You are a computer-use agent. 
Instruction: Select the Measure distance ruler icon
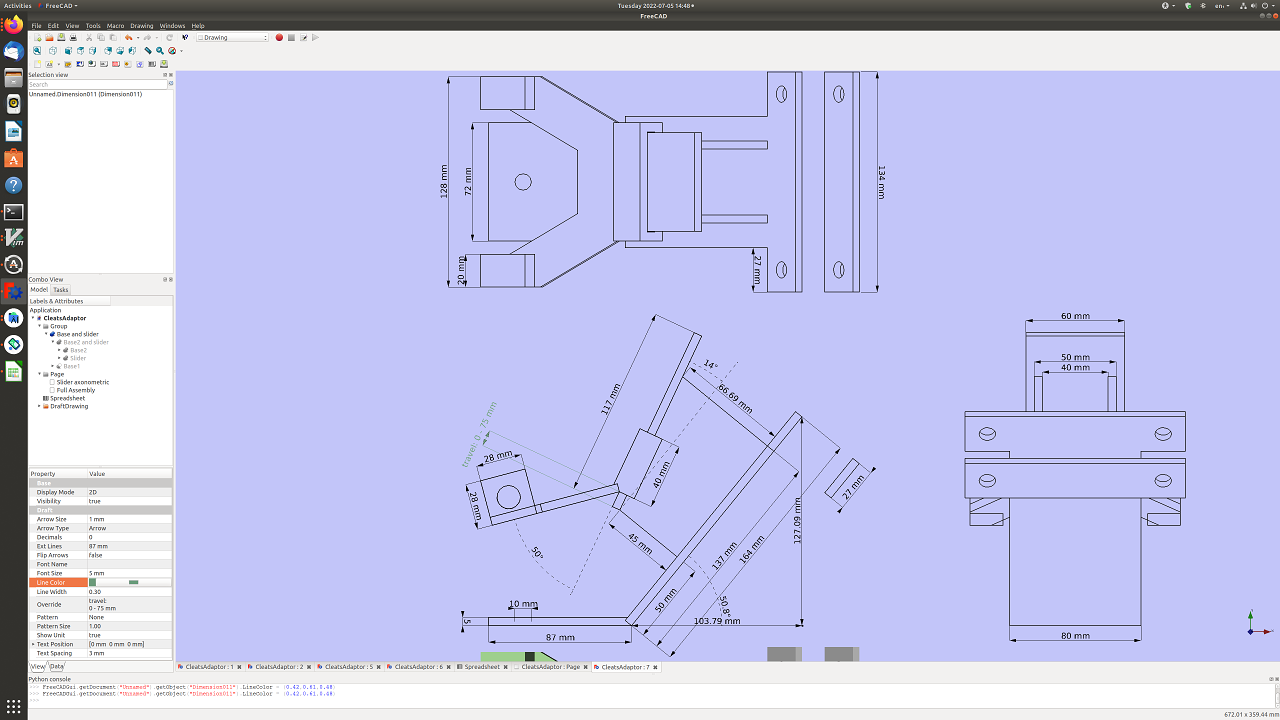coord(148,50)
